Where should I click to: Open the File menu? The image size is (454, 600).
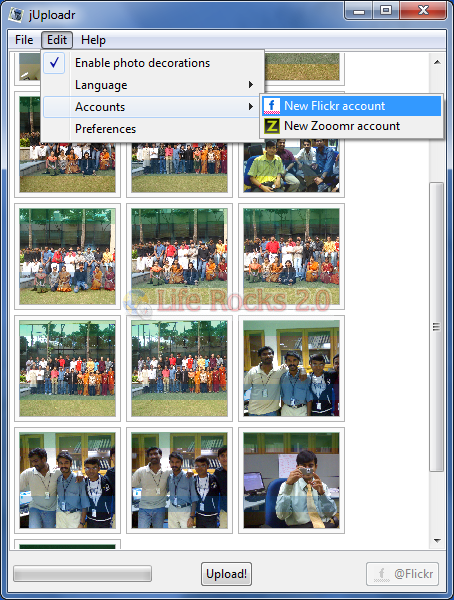[x=24, y=39]
